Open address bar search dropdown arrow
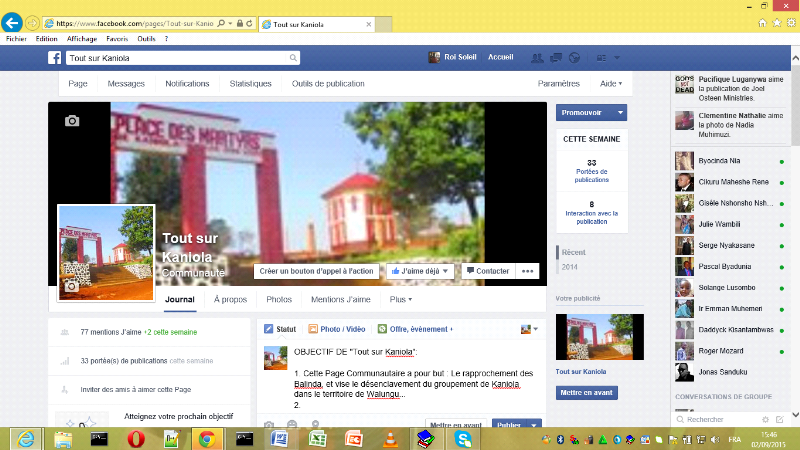This screenshot has width=800, height=450. pos(231,23)
